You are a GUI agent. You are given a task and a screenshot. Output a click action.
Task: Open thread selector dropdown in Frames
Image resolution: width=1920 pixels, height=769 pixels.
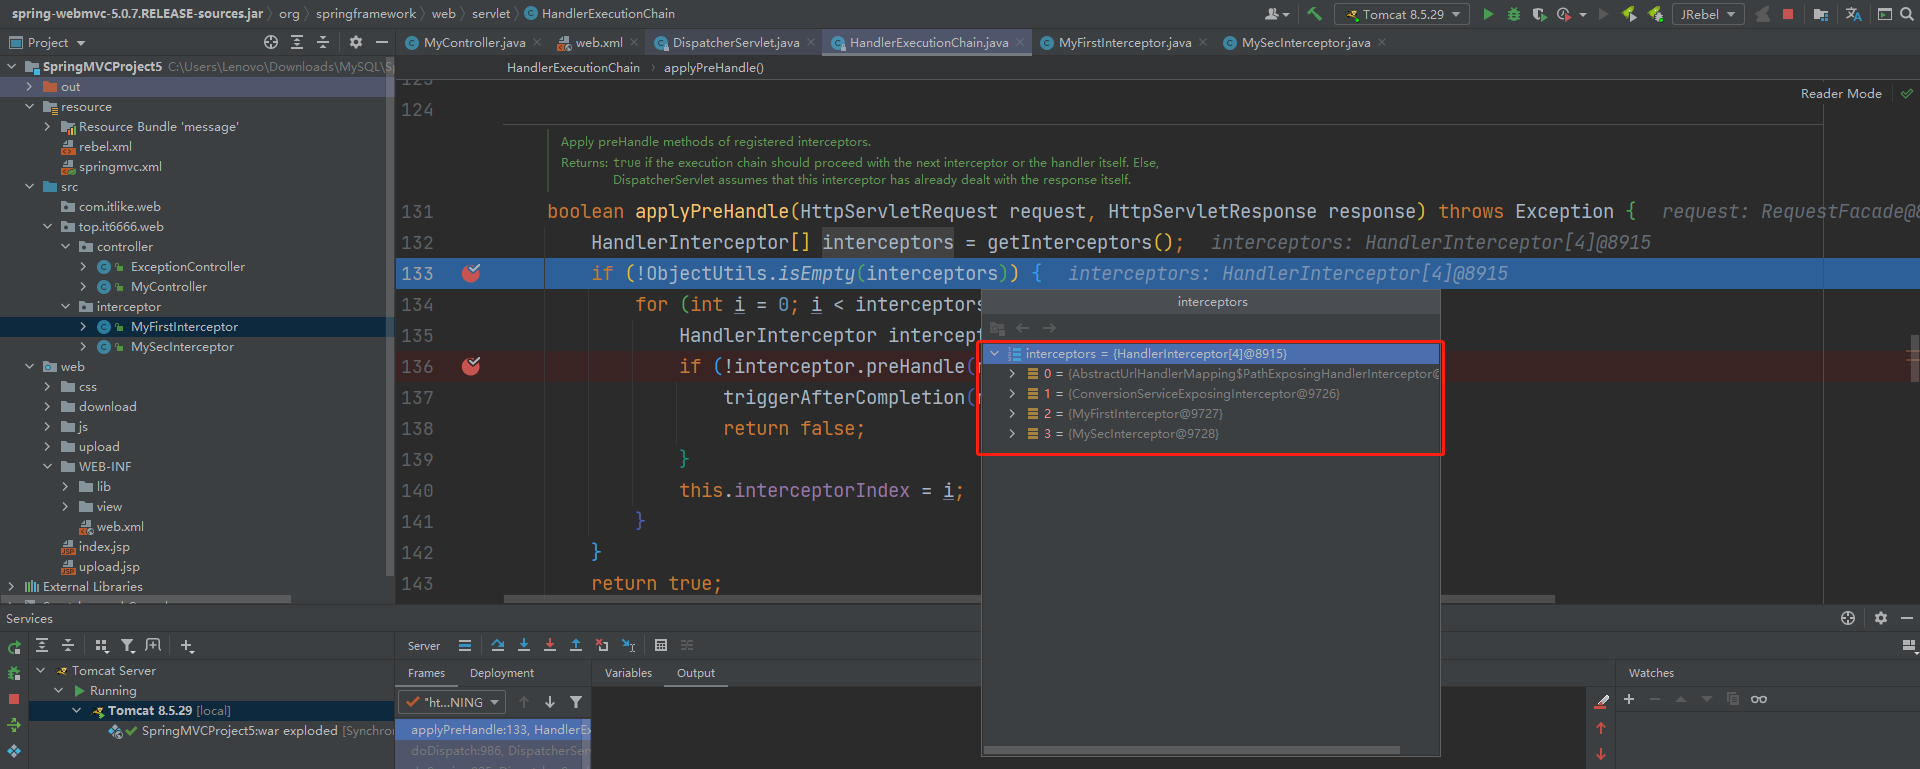coord(452,702)
